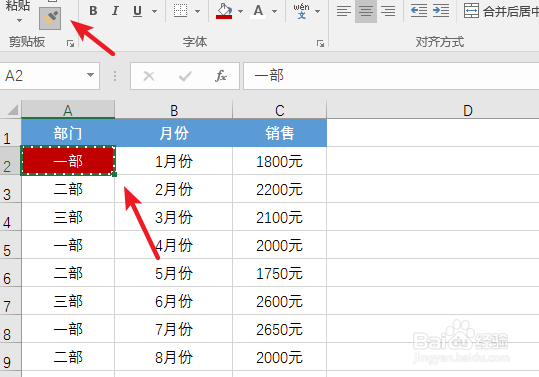Select cell 二部 in row 3
Screen dimensions: 539x377
pos(68,189)
